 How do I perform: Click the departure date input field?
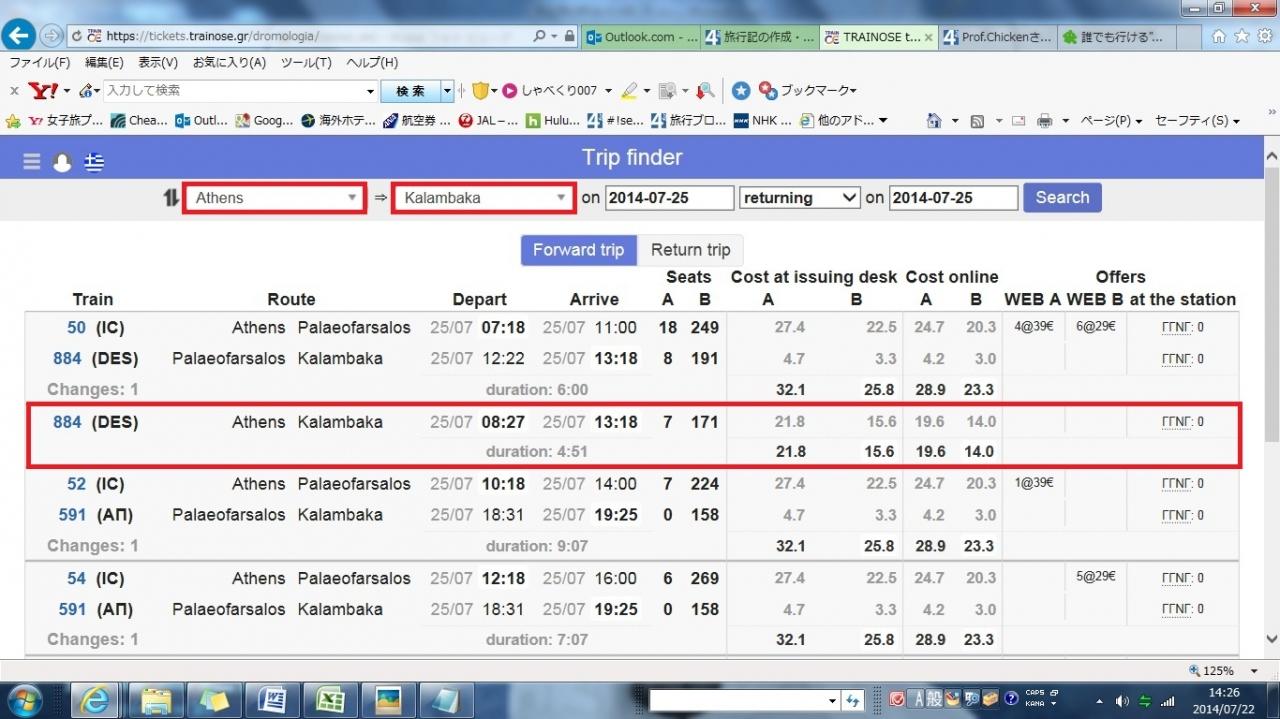point(669,198)
